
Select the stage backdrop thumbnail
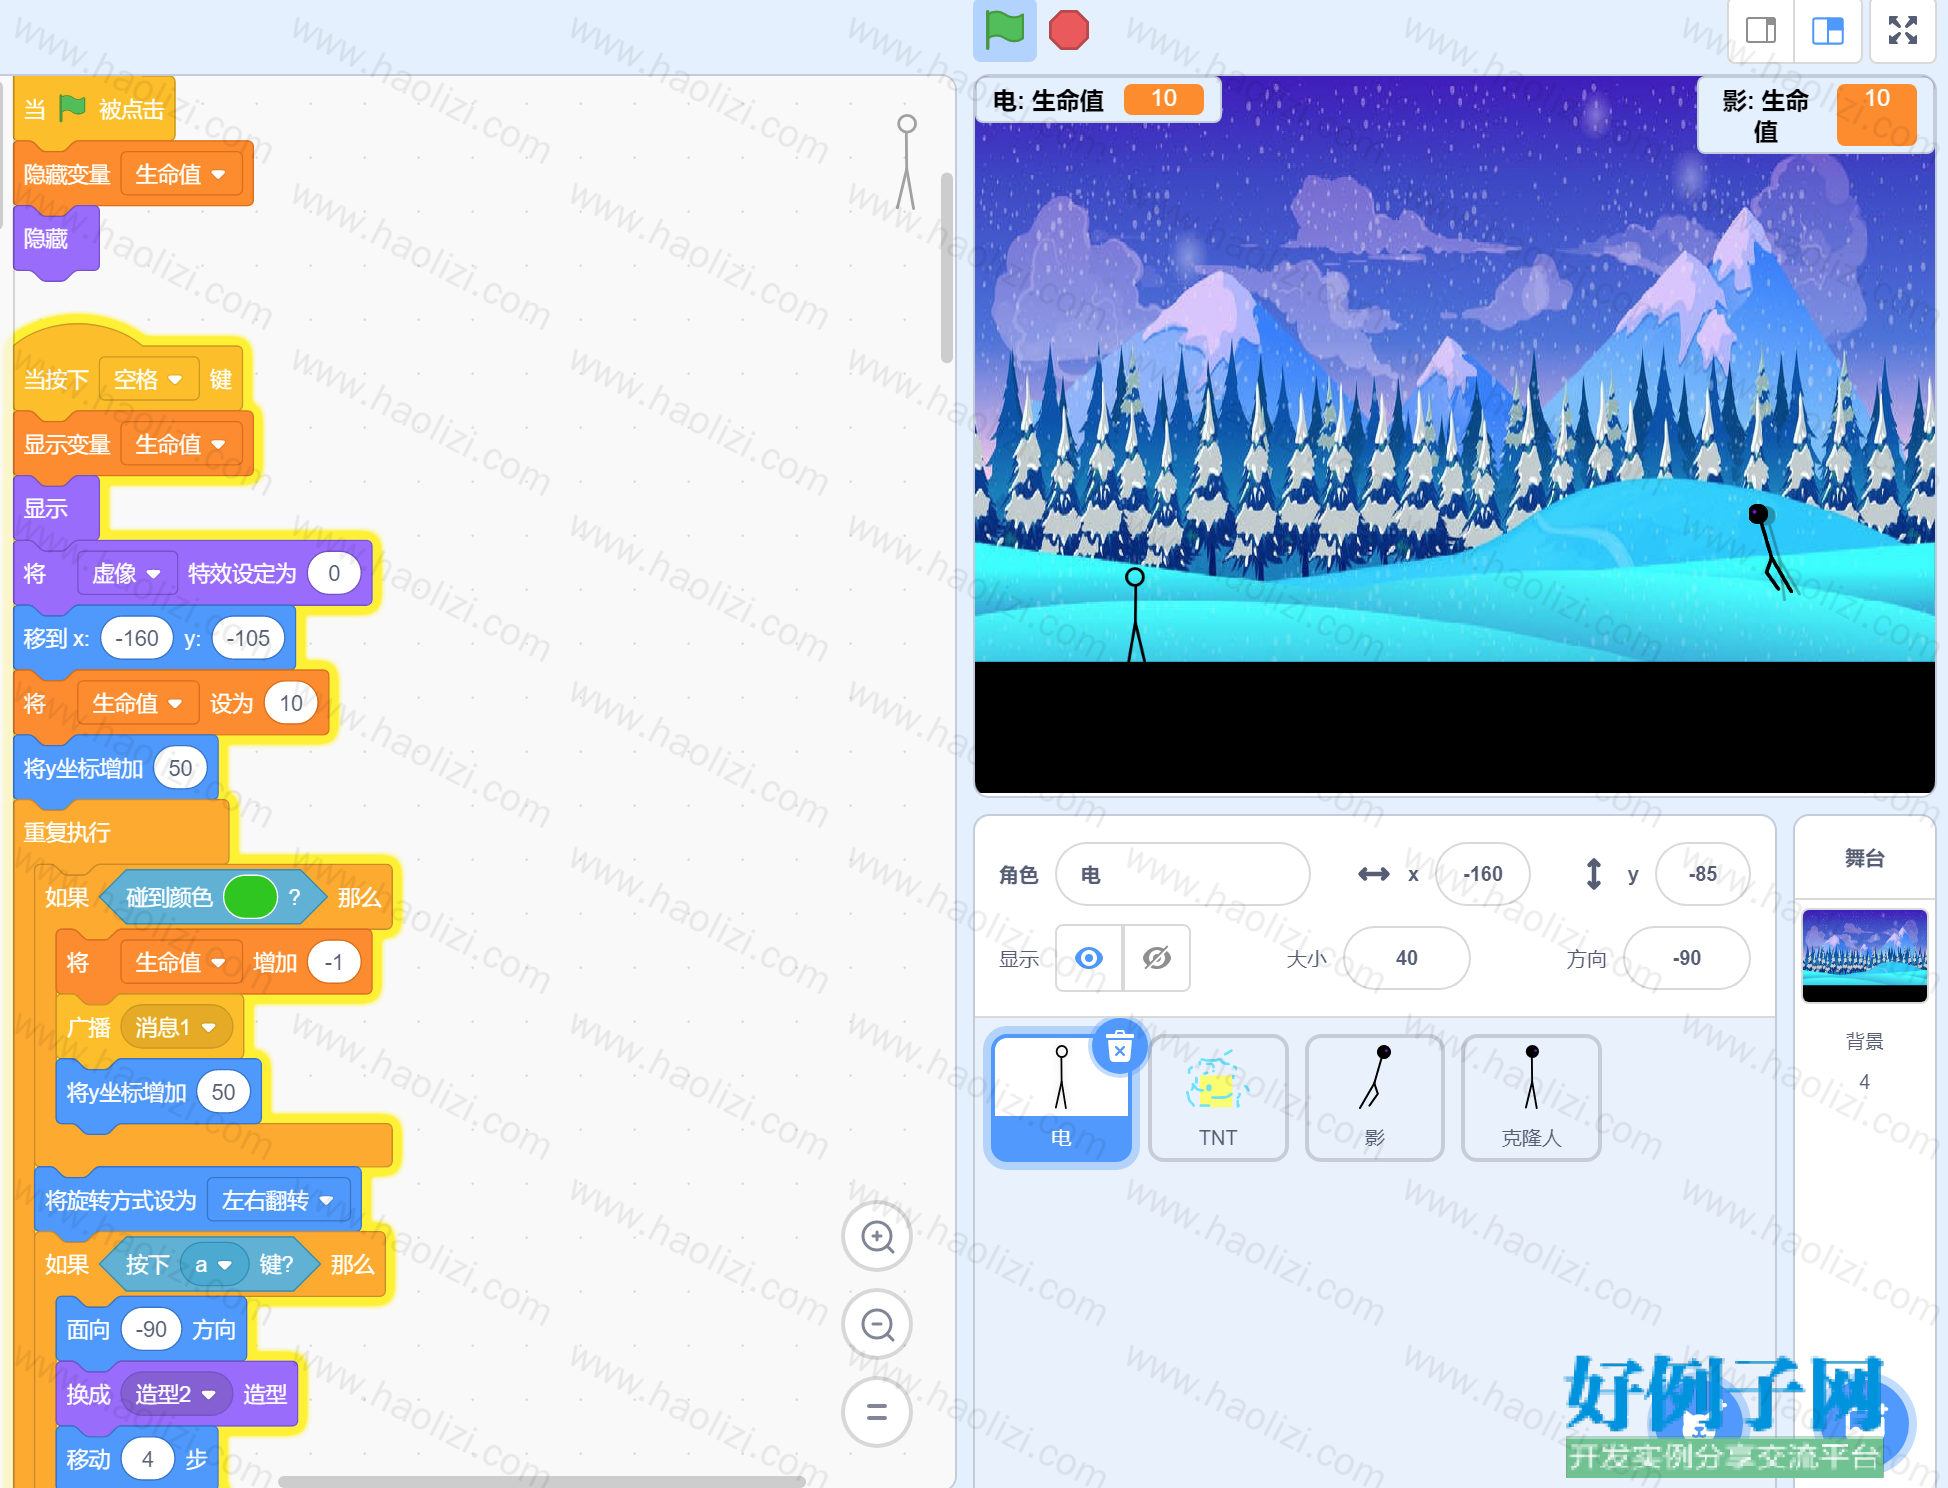[x=1864, y=955]
